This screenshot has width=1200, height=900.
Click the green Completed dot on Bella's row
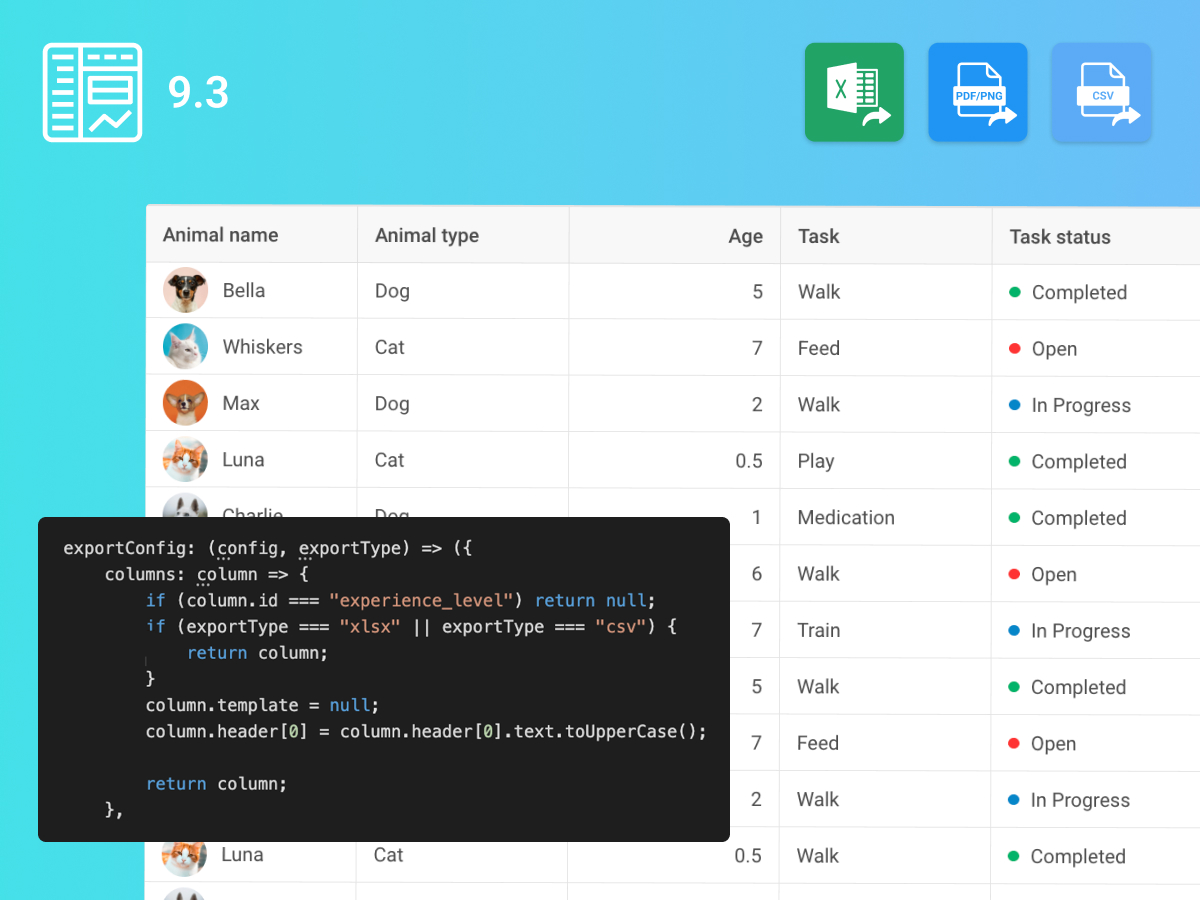(x=1013, y=292)
